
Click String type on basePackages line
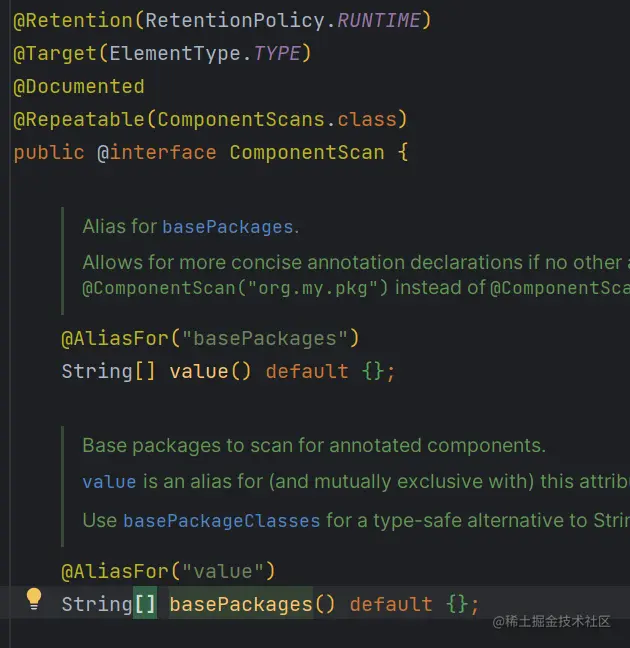[97, 605]
